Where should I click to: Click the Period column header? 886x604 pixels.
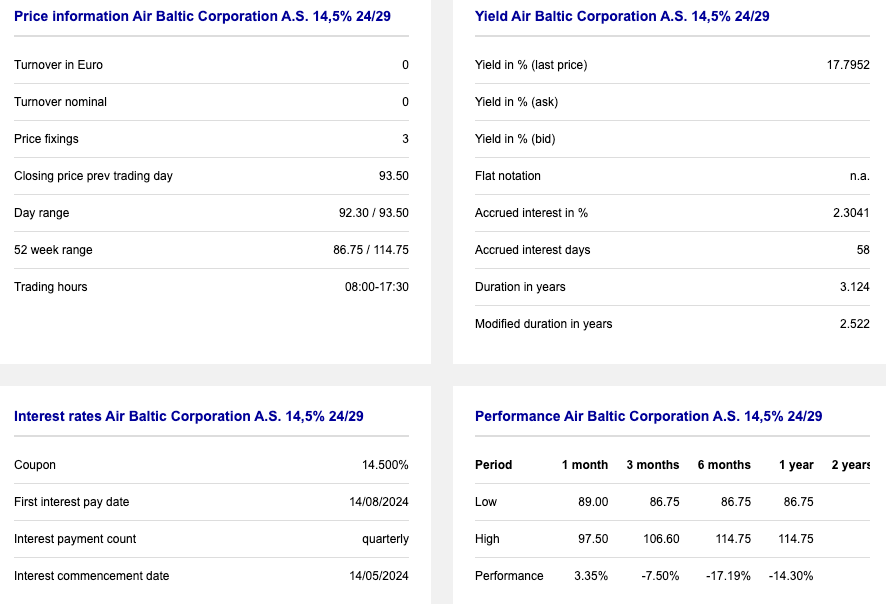pyautogui.click(x=493, y=465)
